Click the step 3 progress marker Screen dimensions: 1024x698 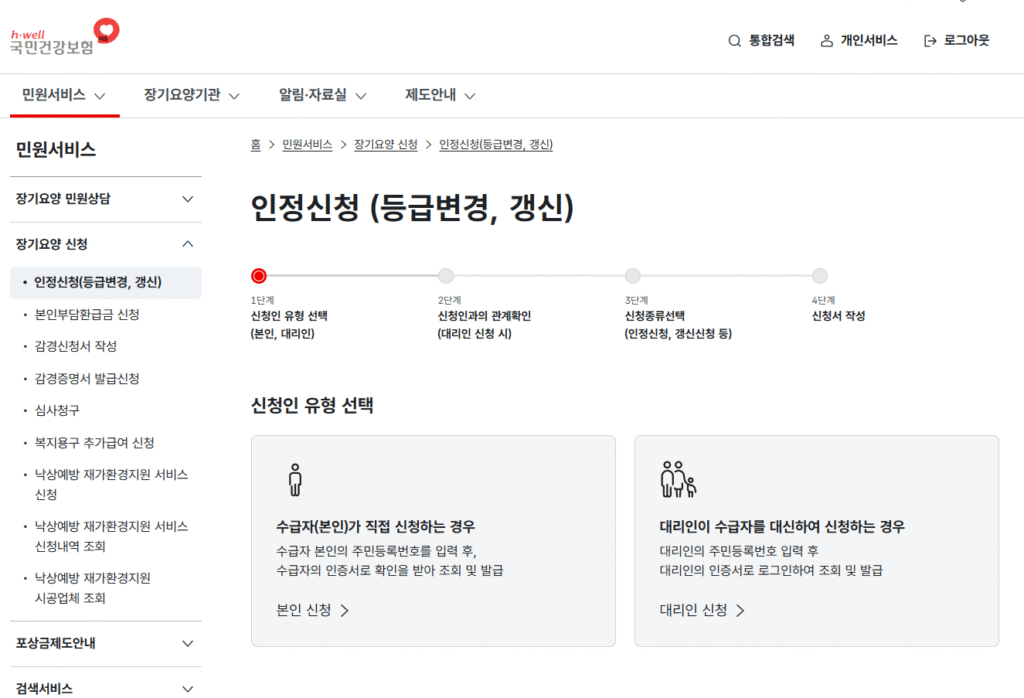[633, 276]
